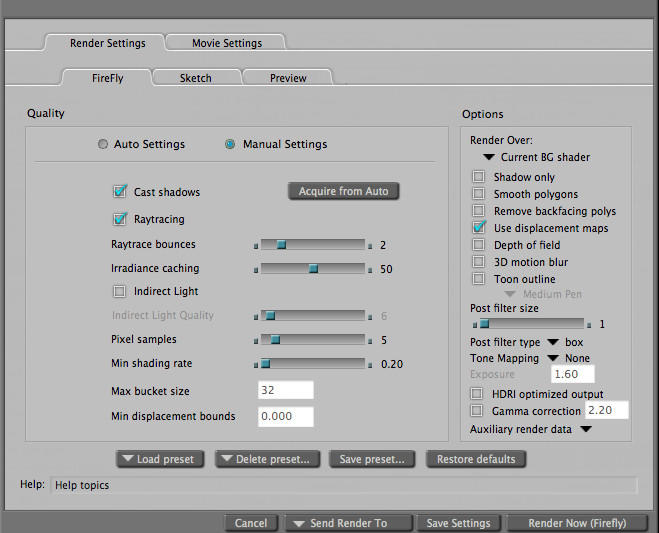This screenshot has width=659, height=533.
Task: Click the Pixel samples slider handle
Action: pos(275,340)
